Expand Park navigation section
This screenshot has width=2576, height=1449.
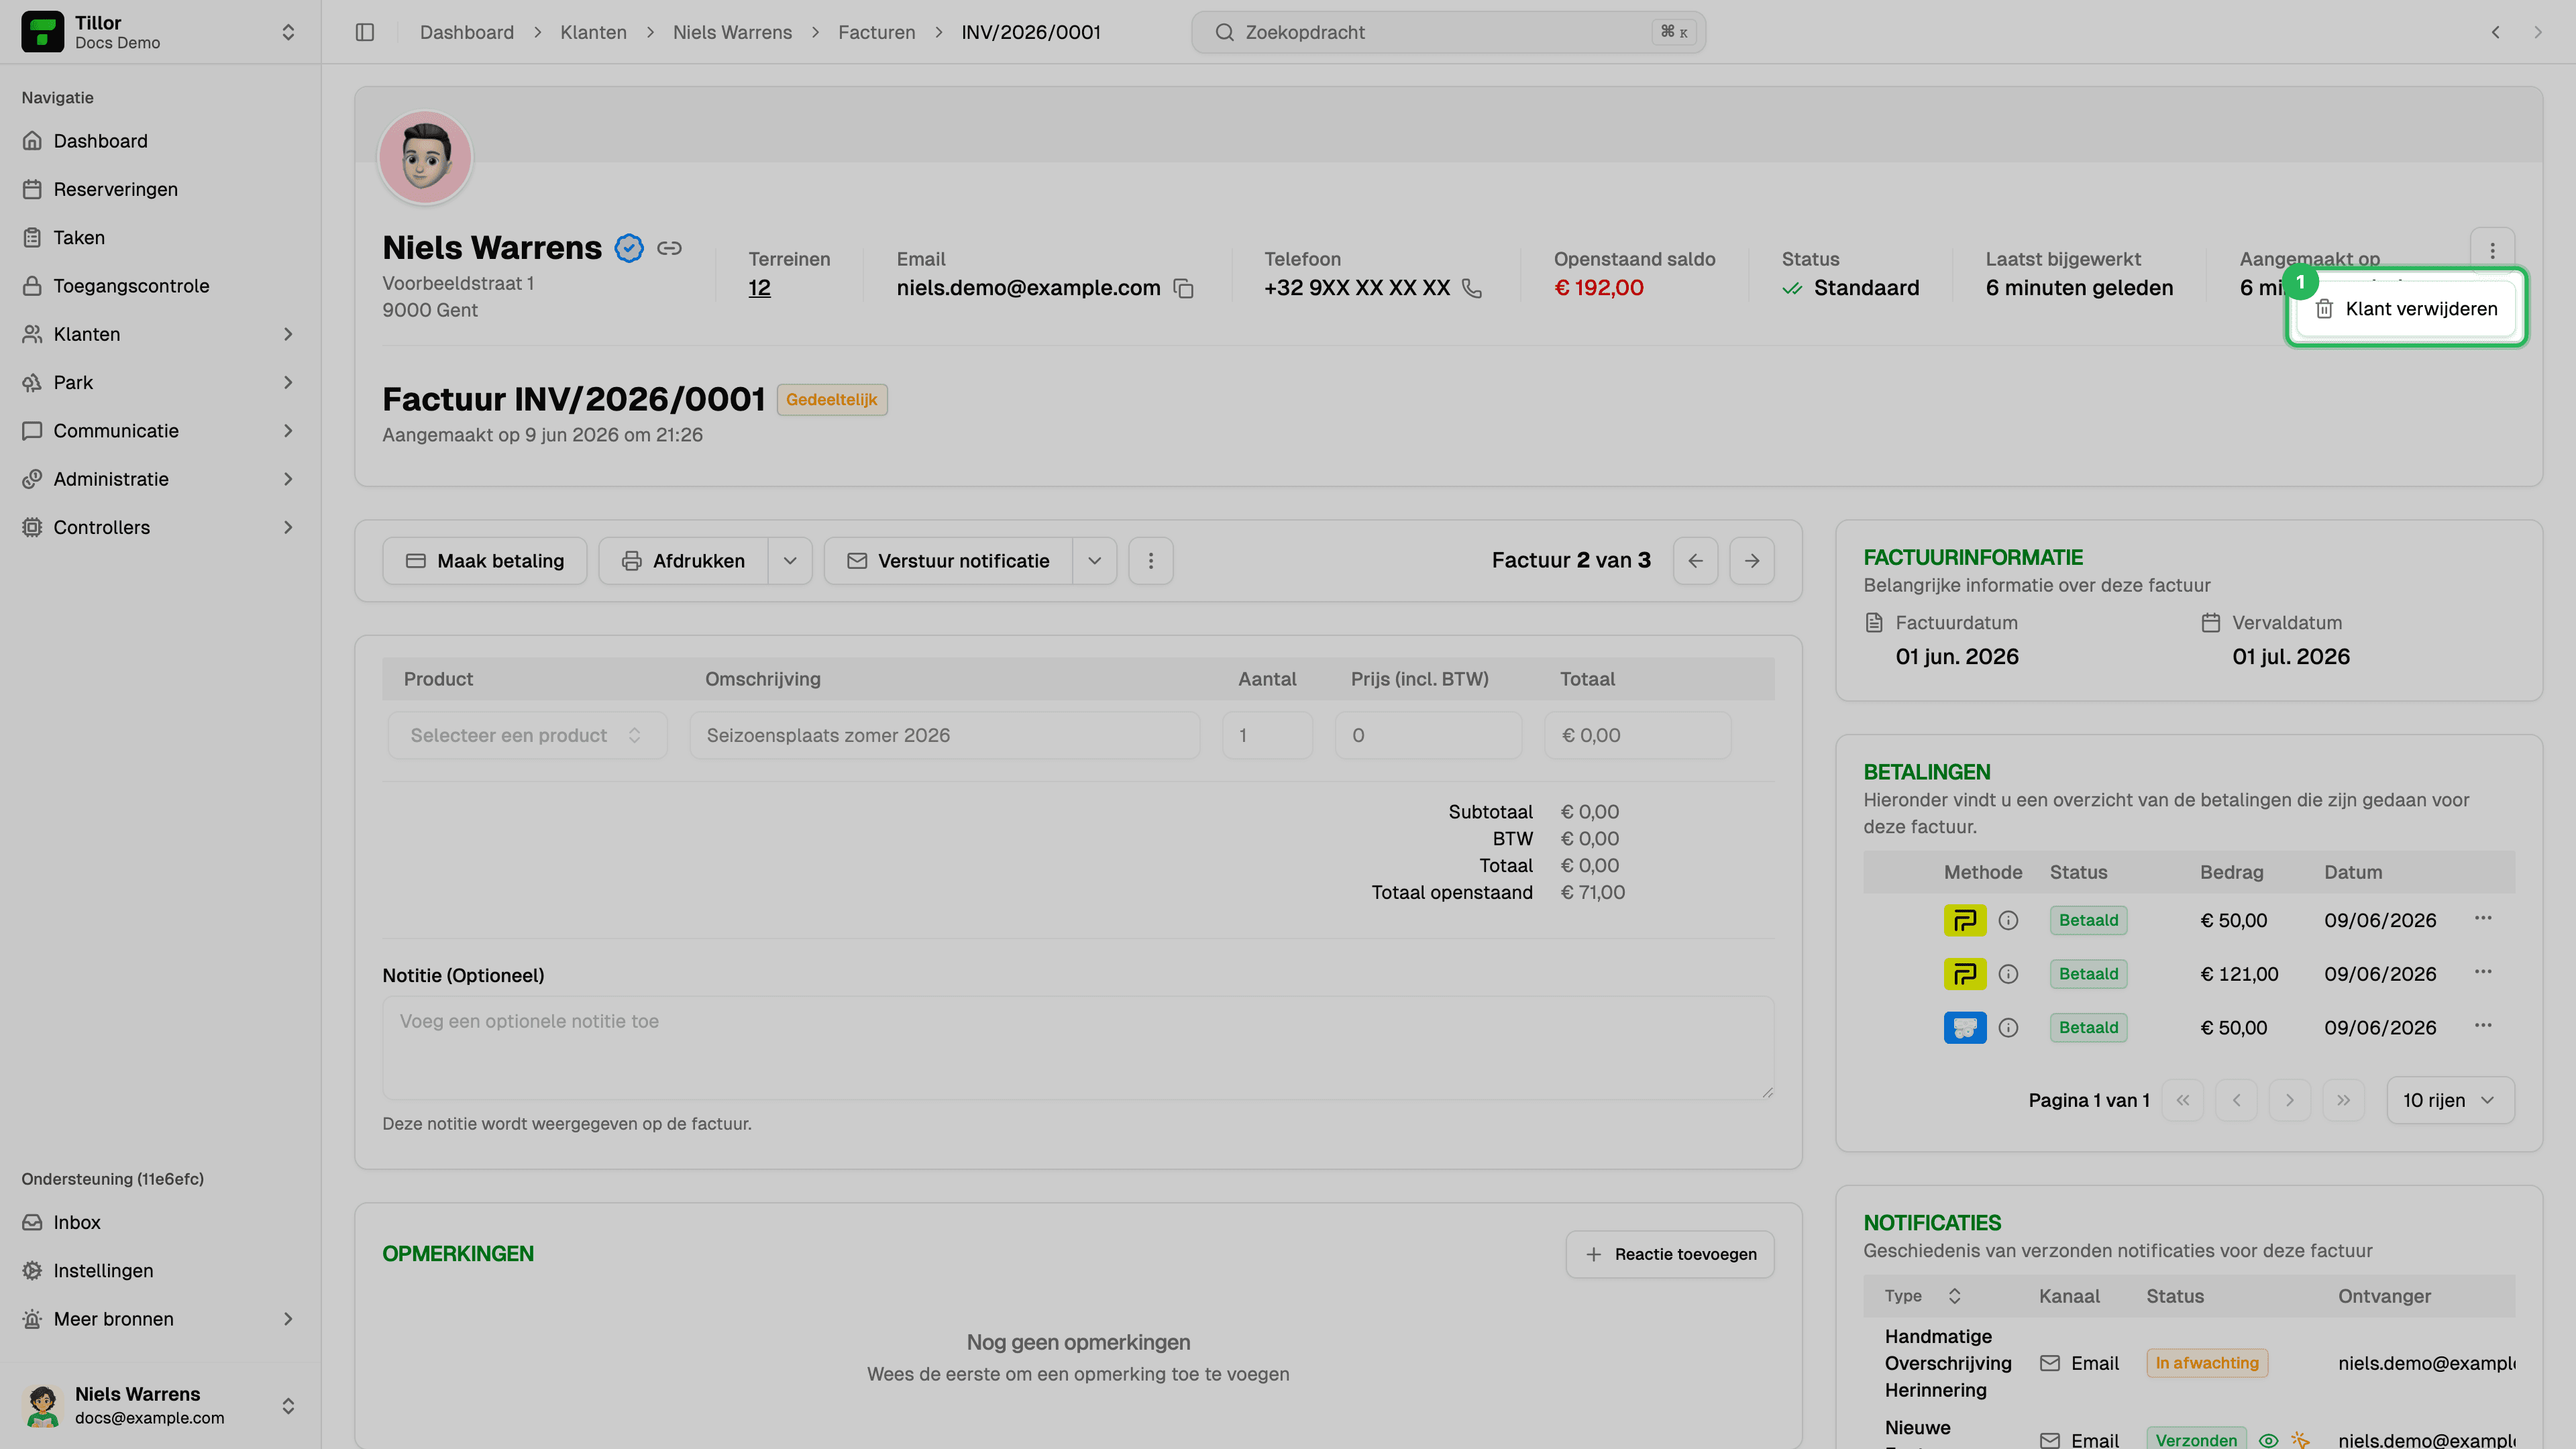[160, 382]
